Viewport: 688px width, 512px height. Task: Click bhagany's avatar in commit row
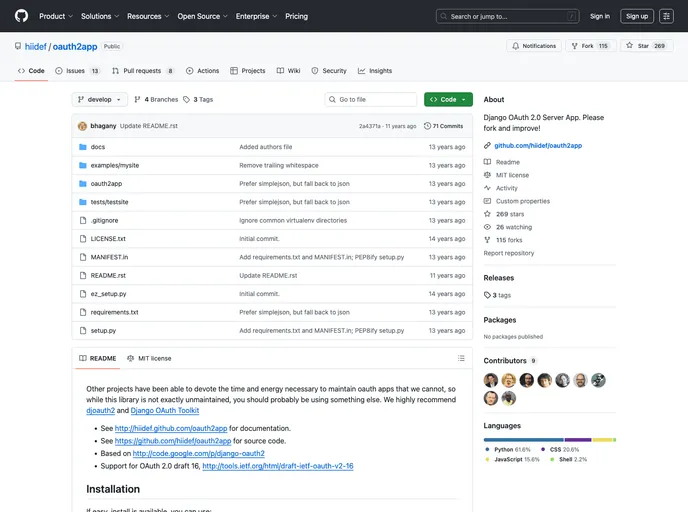(x=82, y=126)
